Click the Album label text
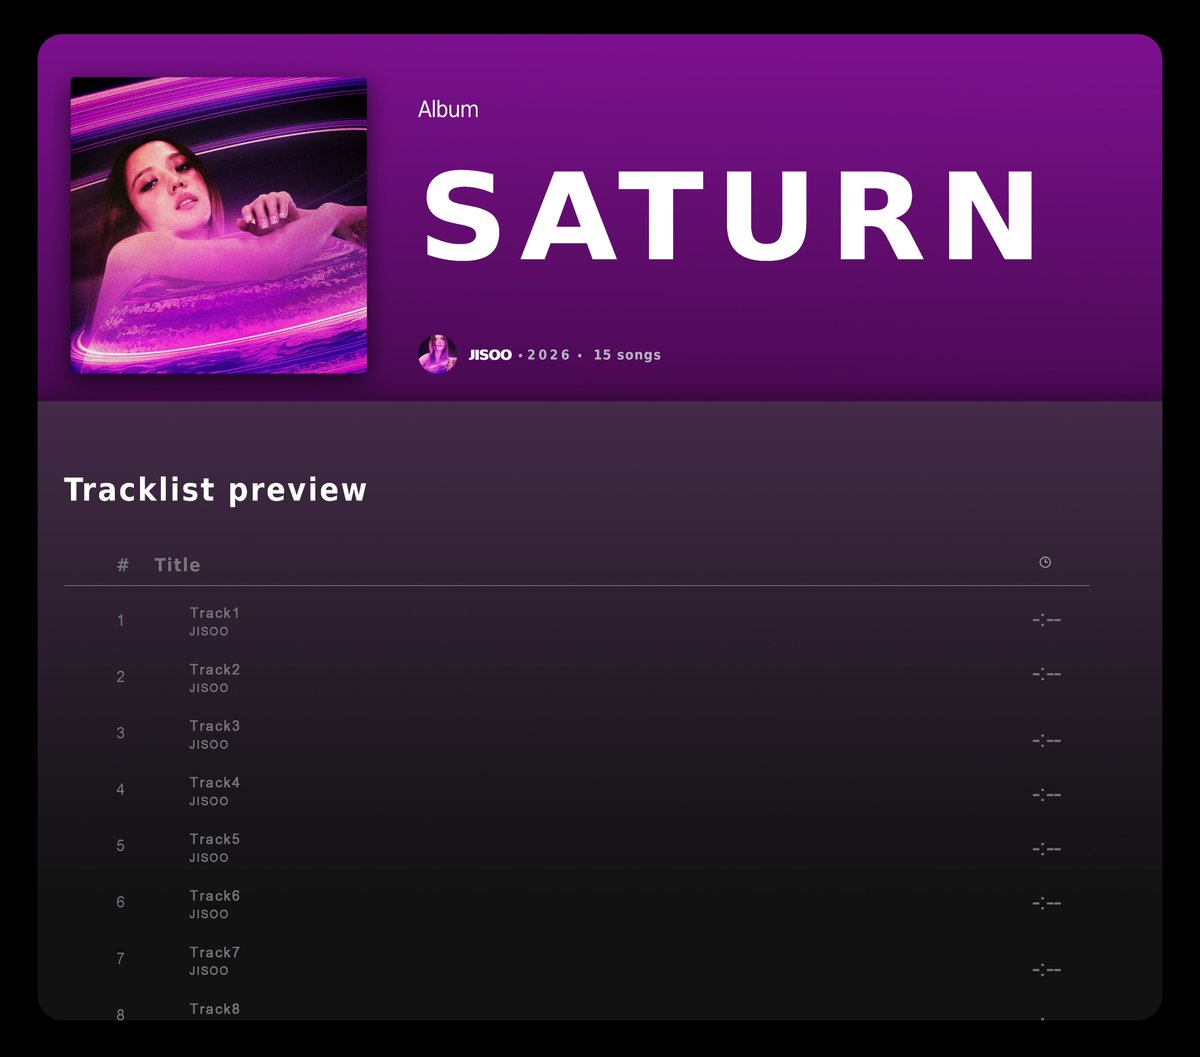The width and height of the screenshot is (1200, 1057). click(x=448, y=109)
